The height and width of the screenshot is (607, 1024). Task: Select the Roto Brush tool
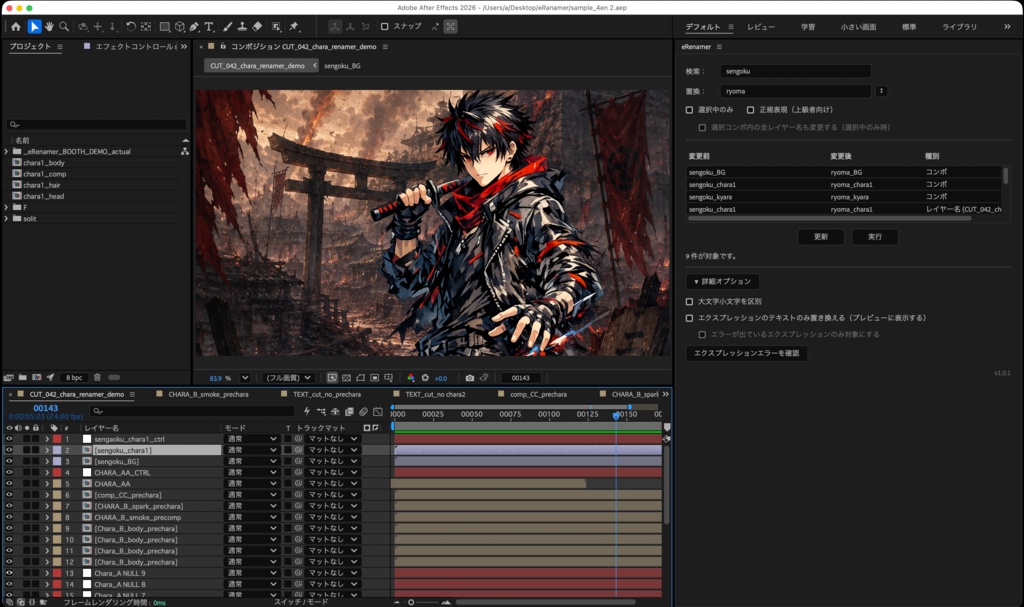(x=277, y=27)
